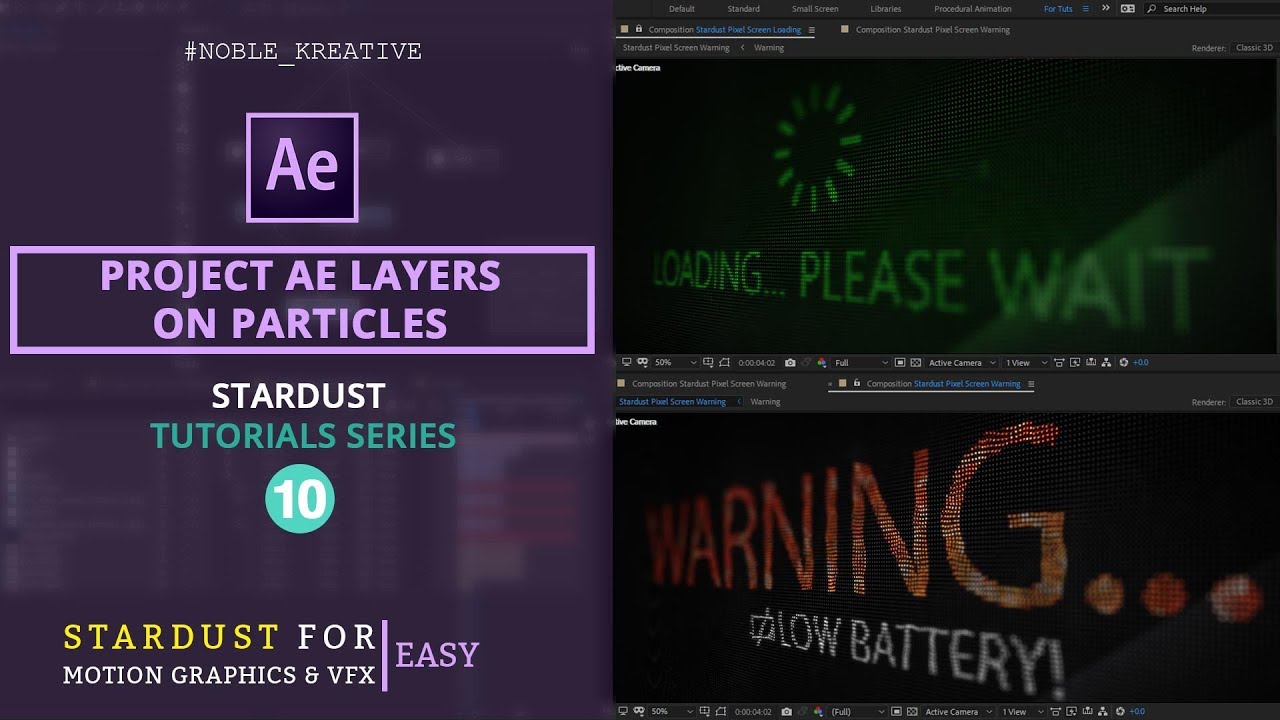Click reset exposure icon in top viewer
This screenshot has height=720, width=1280.
tap(1123, 363)
